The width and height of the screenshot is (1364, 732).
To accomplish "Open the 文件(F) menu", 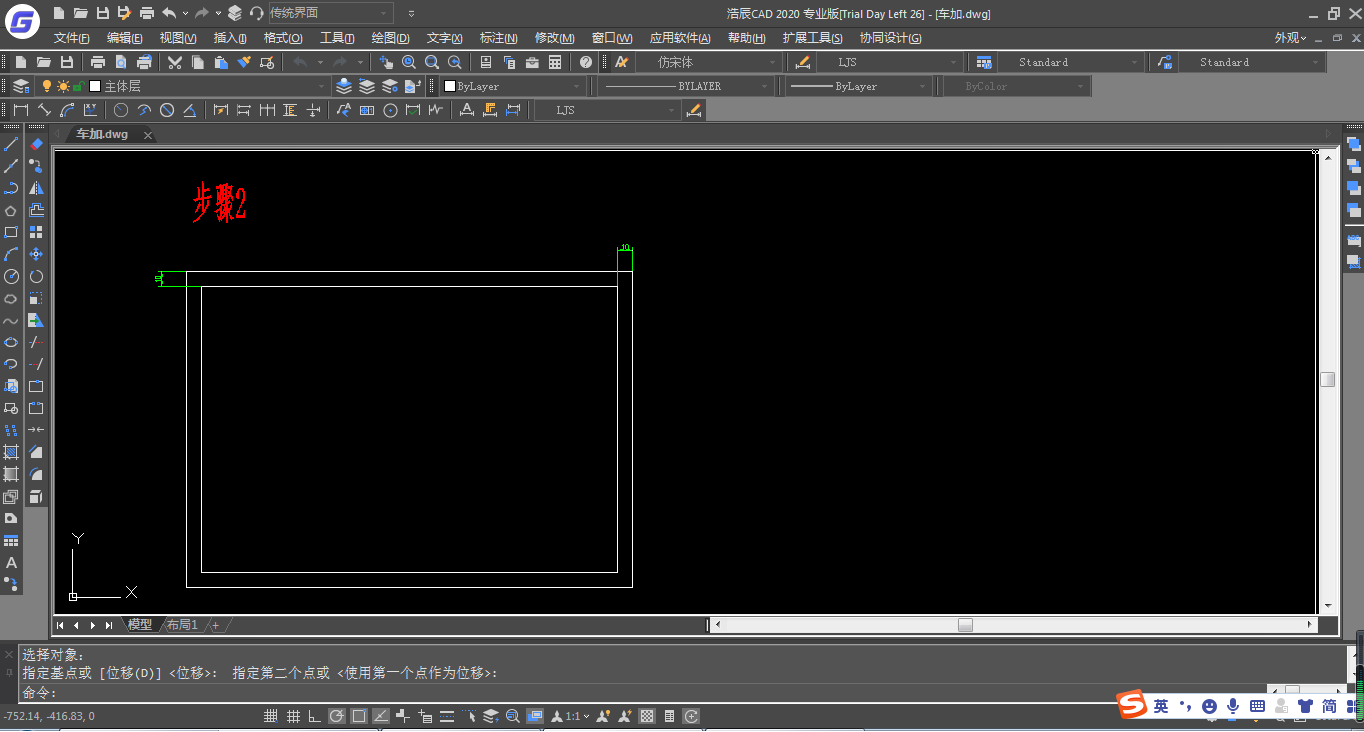I will point(72,38).
